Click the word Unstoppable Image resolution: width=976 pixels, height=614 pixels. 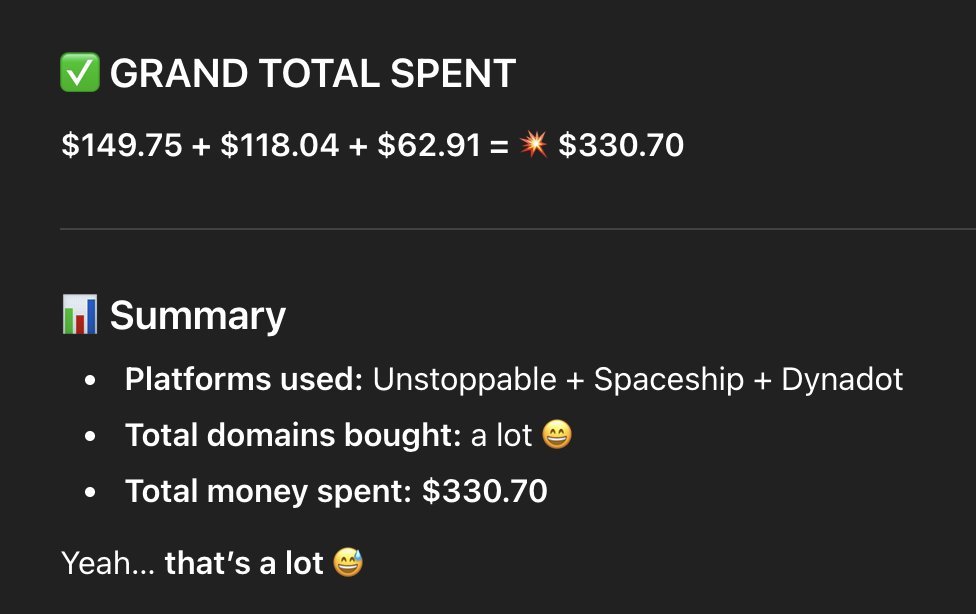click(x=464, y=380)
